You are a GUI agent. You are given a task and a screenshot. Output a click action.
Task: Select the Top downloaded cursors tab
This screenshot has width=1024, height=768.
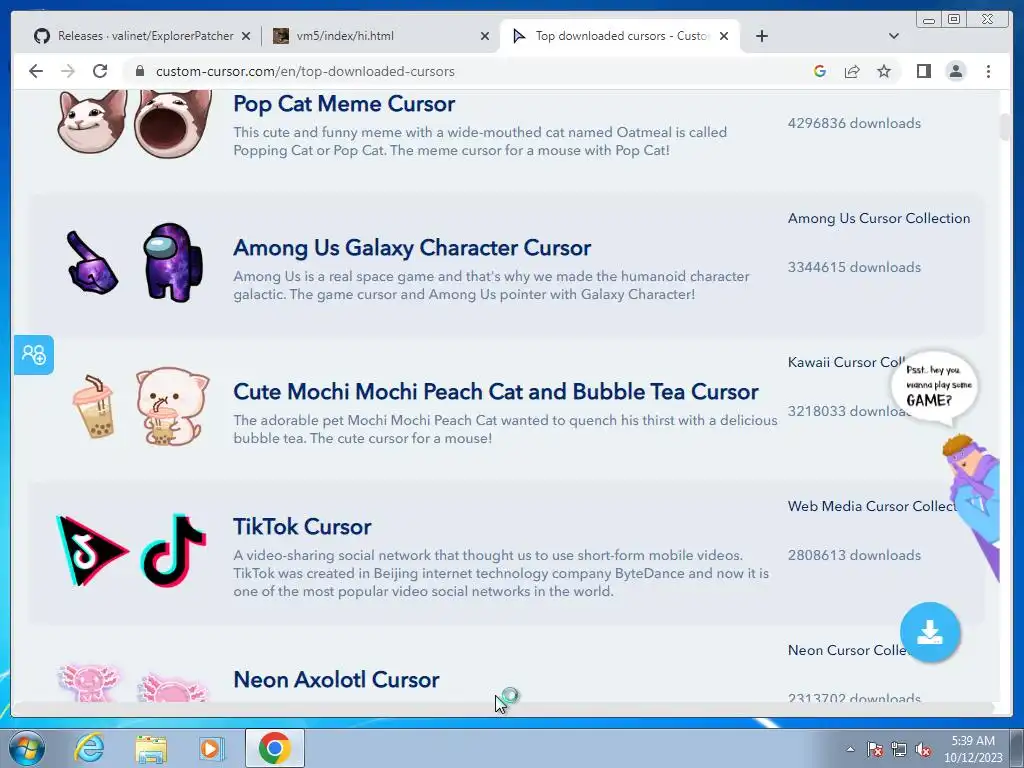tap(620, 36)
